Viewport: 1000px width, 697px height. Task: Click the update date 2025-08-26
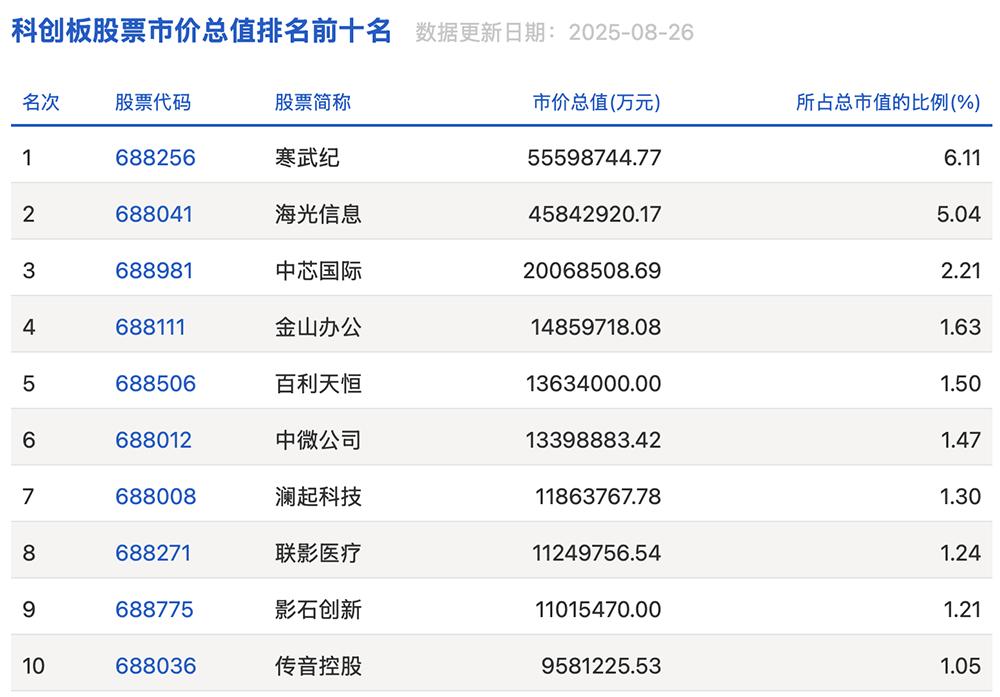tap(631, 33)
